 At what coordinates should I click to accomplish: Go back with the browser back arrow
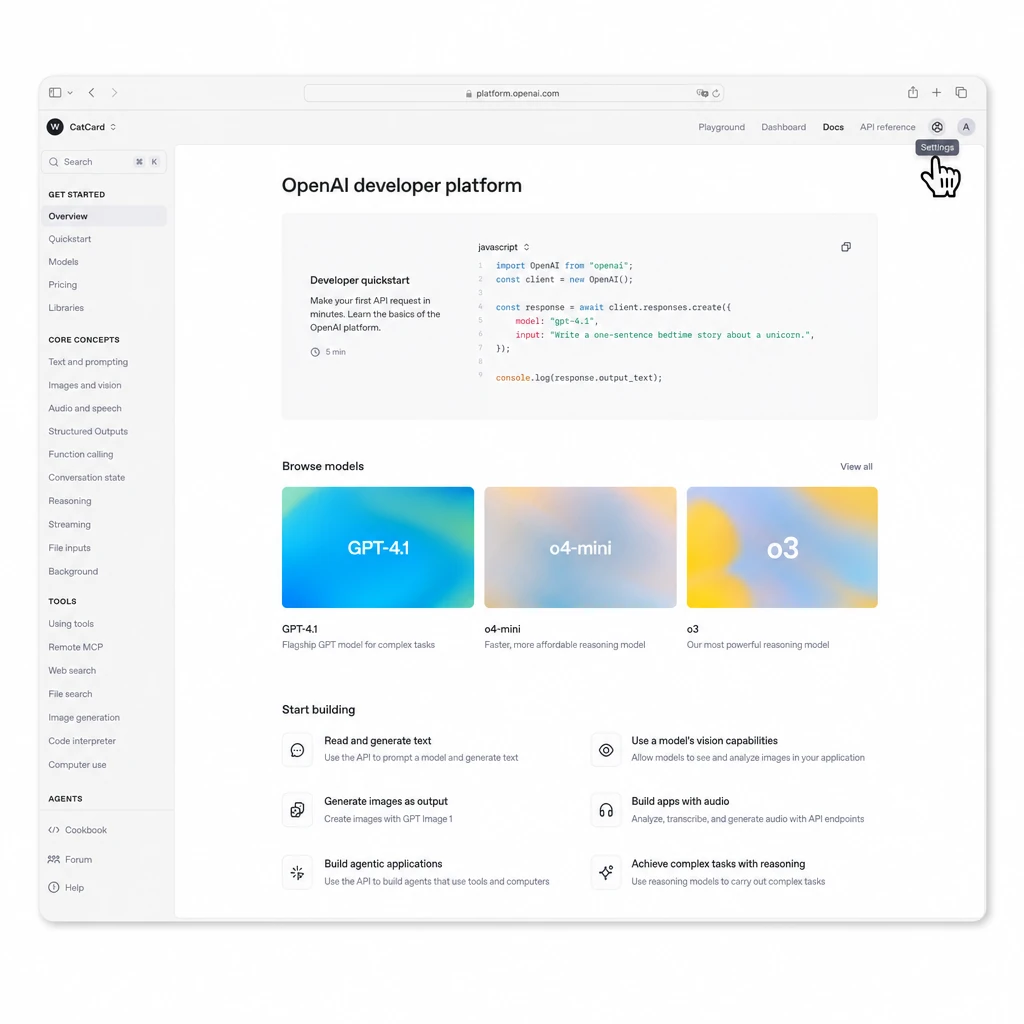pos(91,93)
